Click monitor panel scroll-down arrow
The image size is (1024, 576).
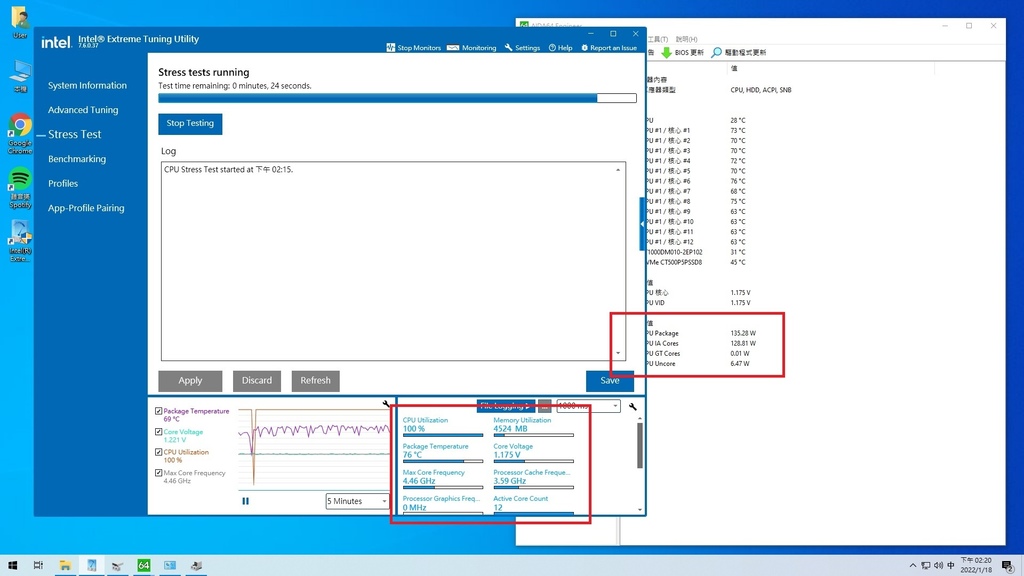coord(639,509)
